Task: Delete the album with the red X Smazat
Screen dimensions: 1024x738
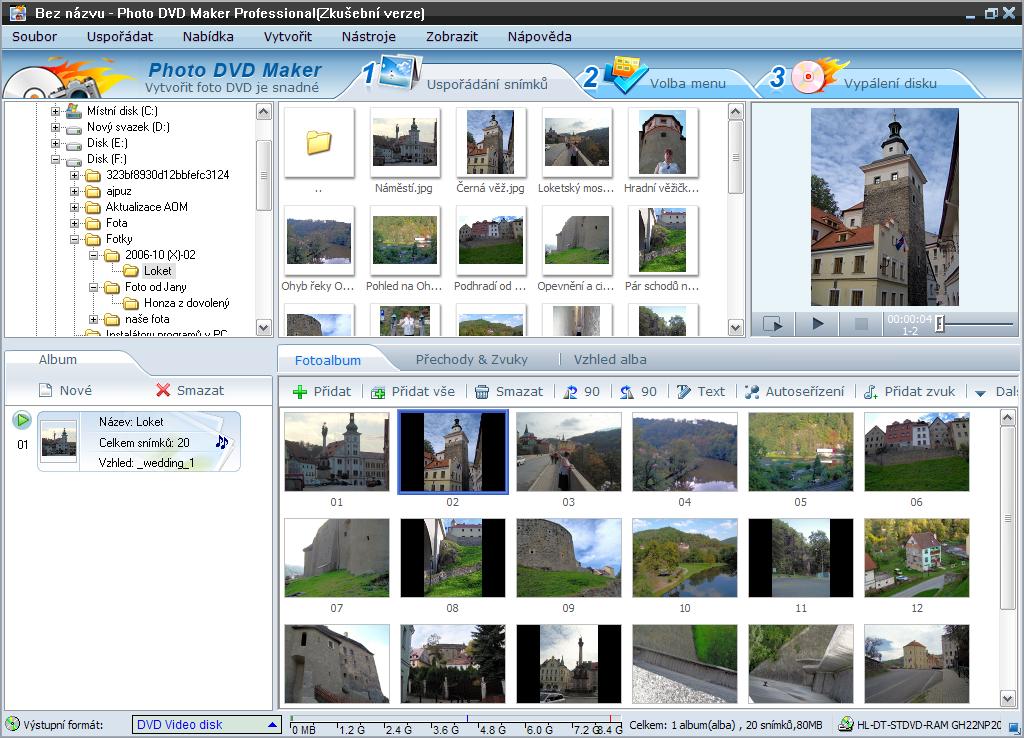Action: tap(163, 391)
